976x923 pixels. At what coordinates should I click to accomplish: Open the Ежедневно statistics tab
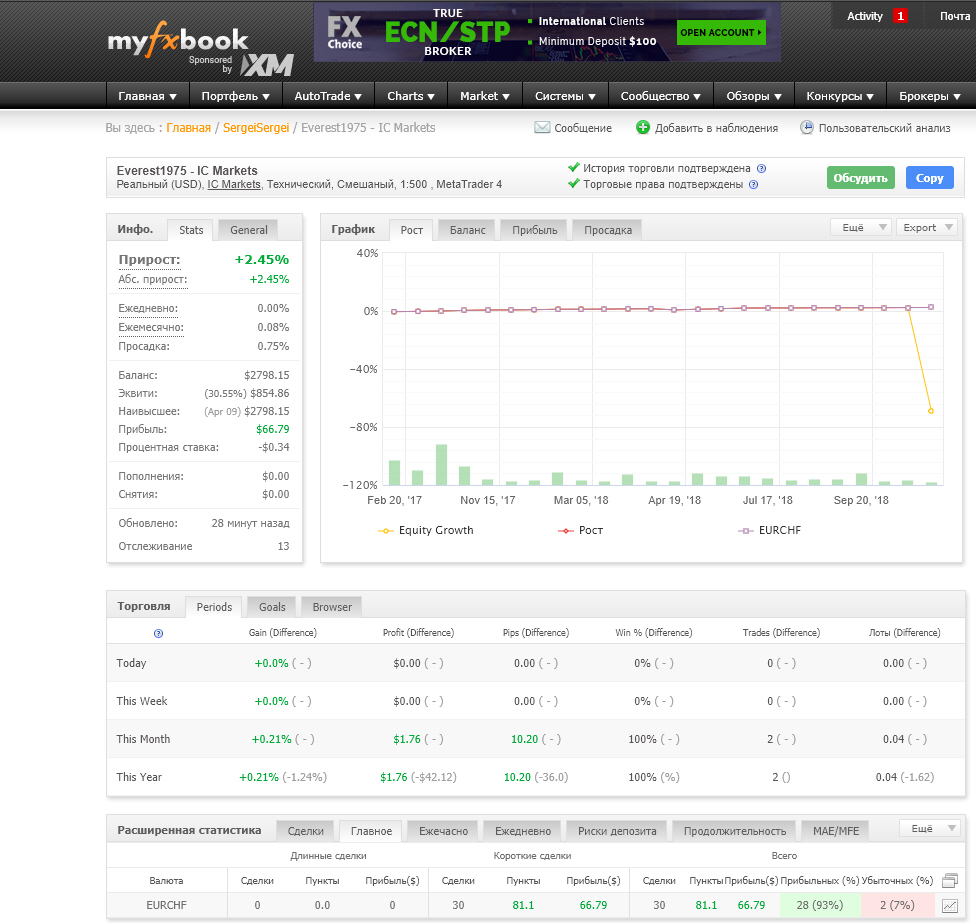coord(523,831)
